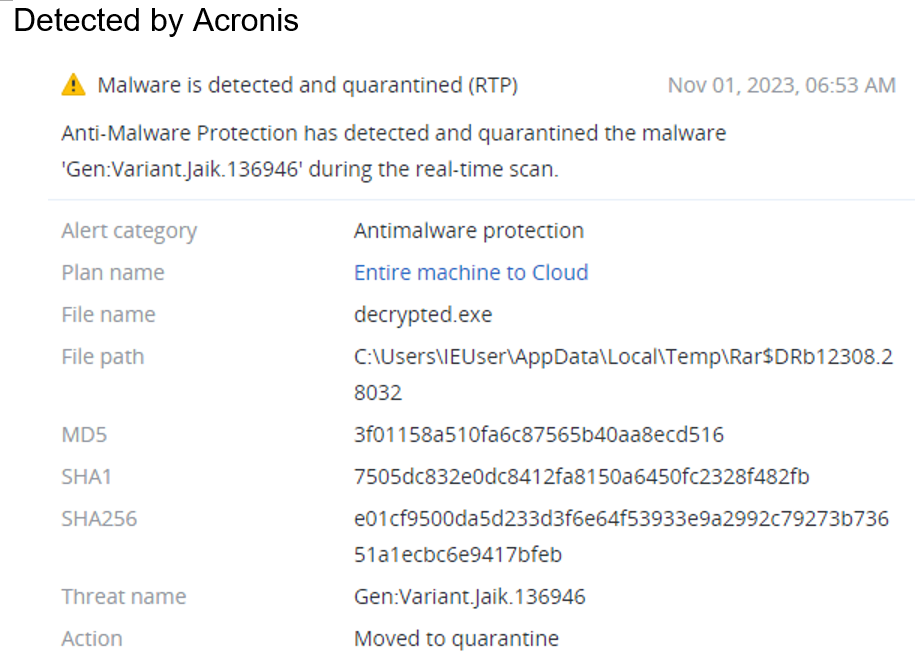
Task: Click the Plan name label
Action: point(113,273)
